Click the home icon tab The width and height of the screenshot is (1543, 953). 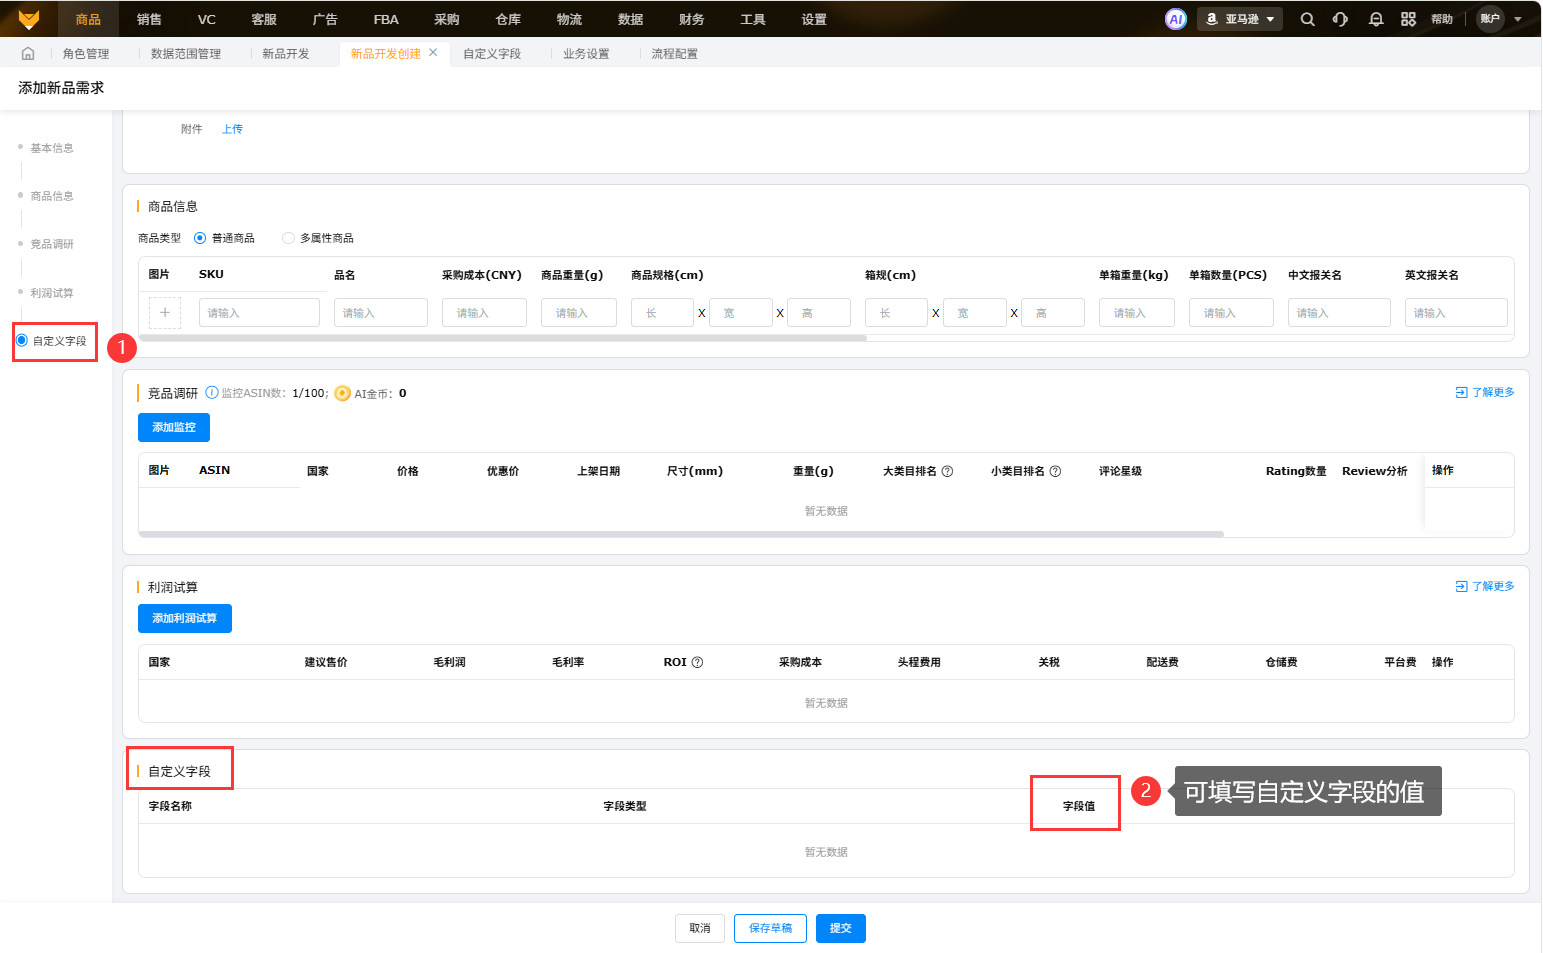pyautogui.click(x=28, y=54)
